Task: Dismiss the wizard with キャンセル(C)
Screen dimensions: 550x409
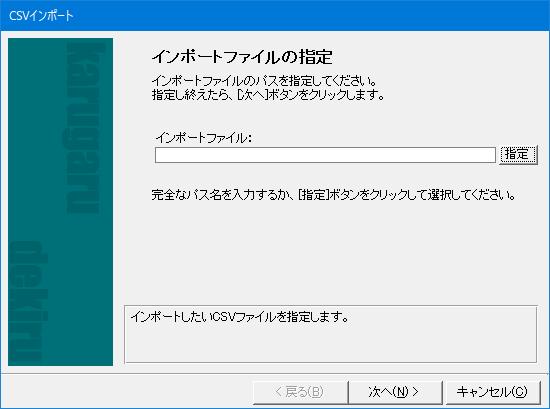Action: 492,392
